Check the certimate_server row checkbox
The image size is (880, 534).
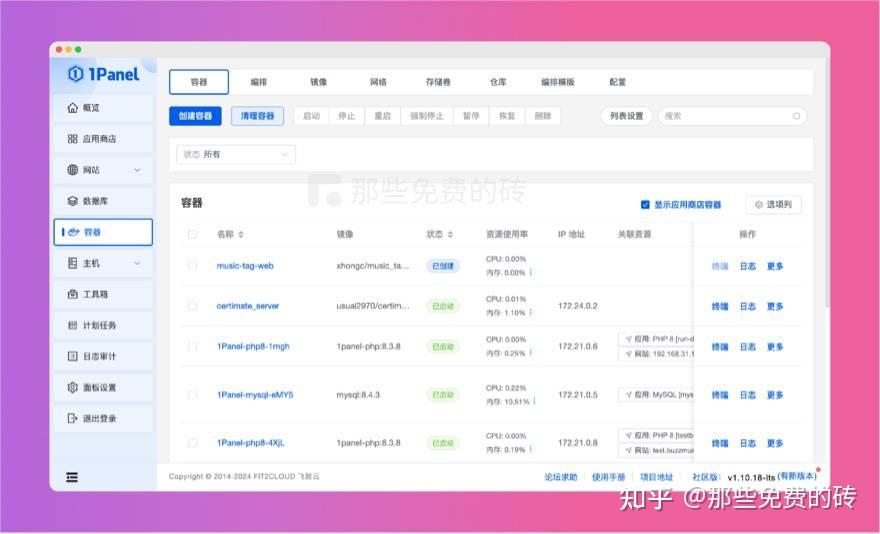[x=192, y=306]
